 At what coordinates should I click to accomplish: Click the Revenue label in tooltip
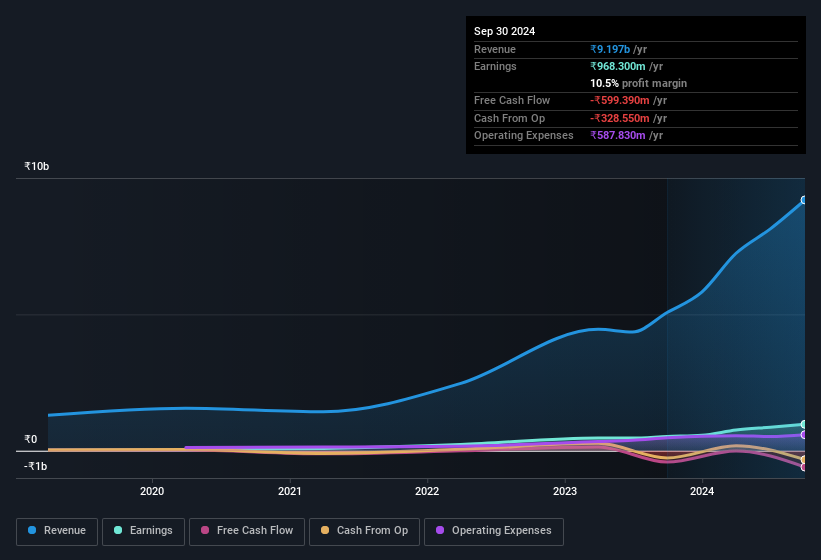pos(495,49)
